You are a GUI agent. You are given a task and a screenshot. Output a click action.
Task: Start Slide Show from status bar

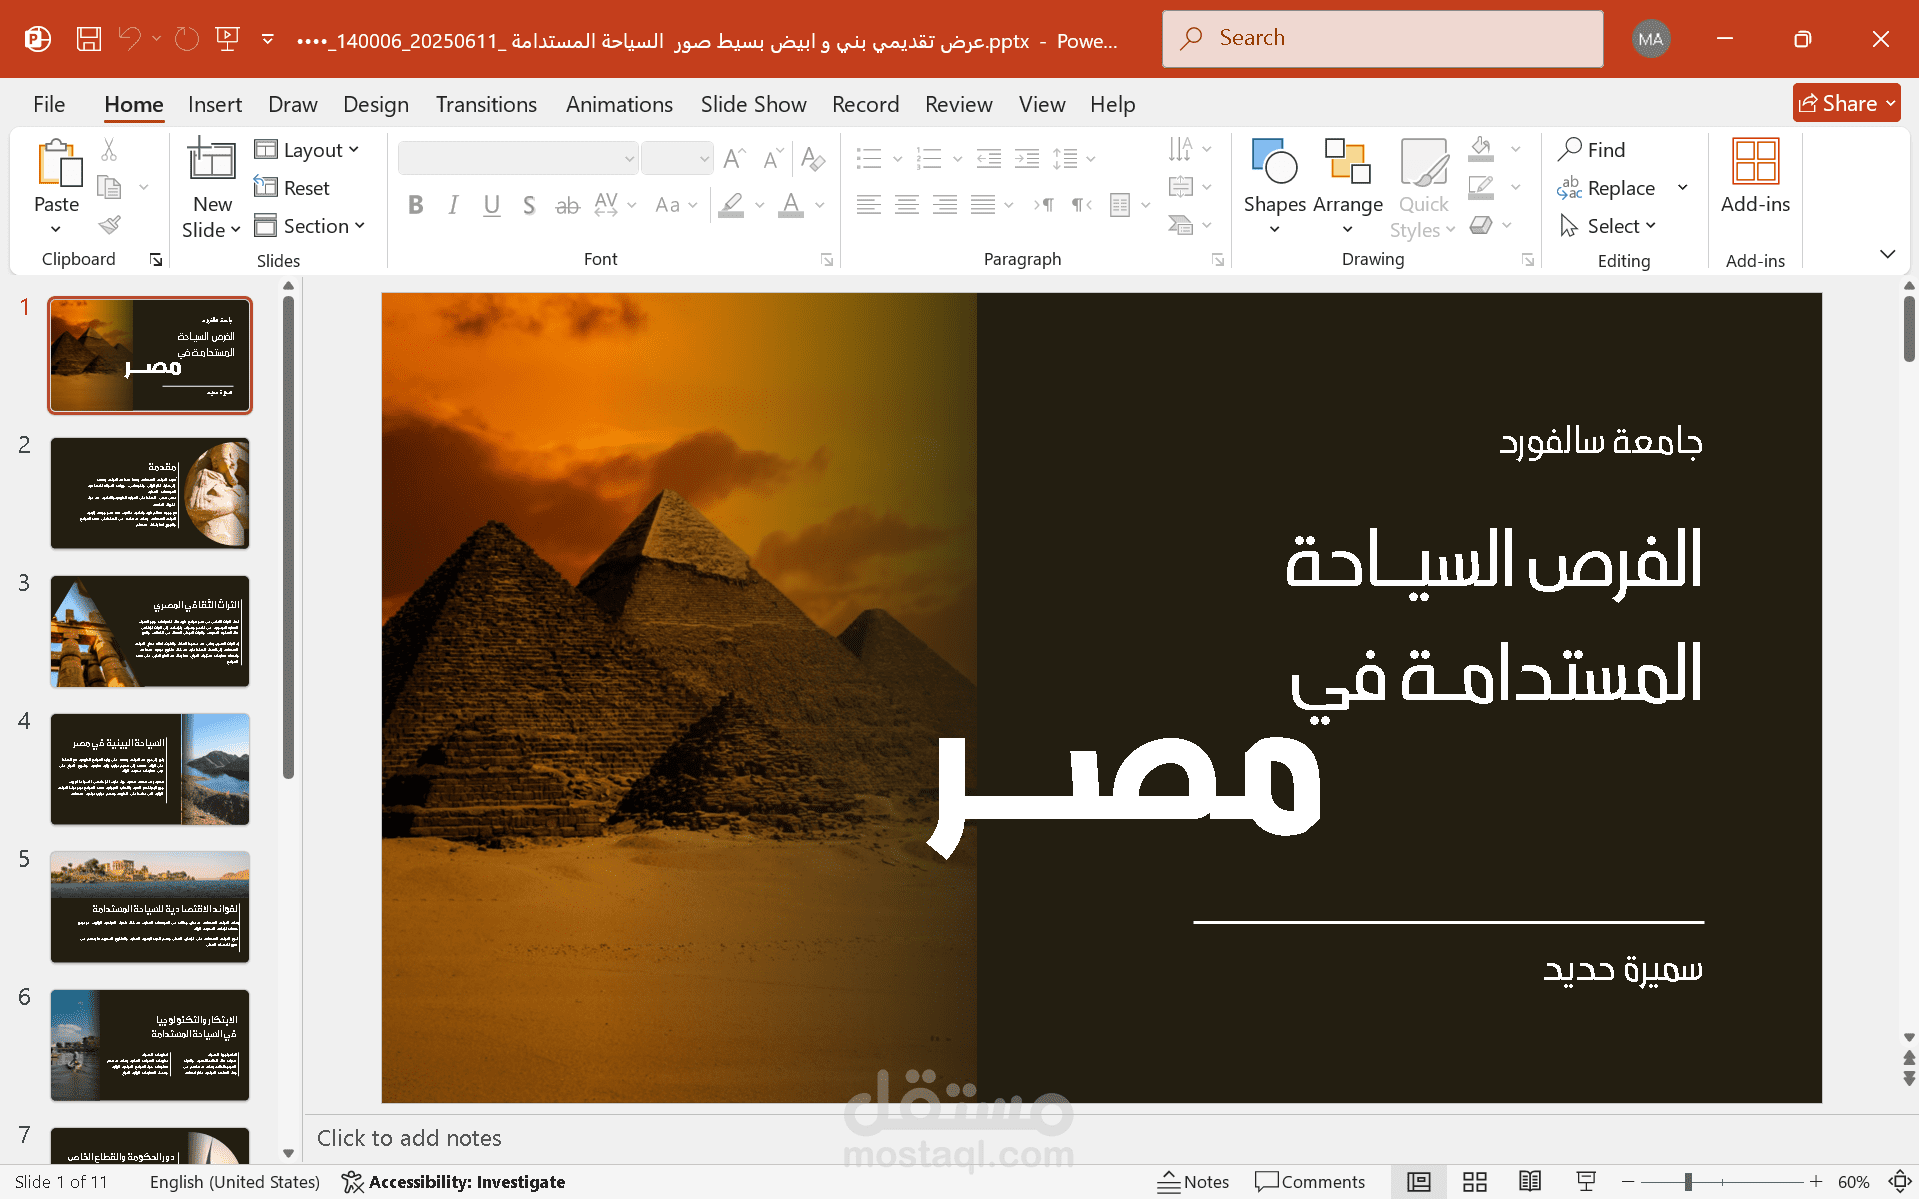click(1586, 1182)
